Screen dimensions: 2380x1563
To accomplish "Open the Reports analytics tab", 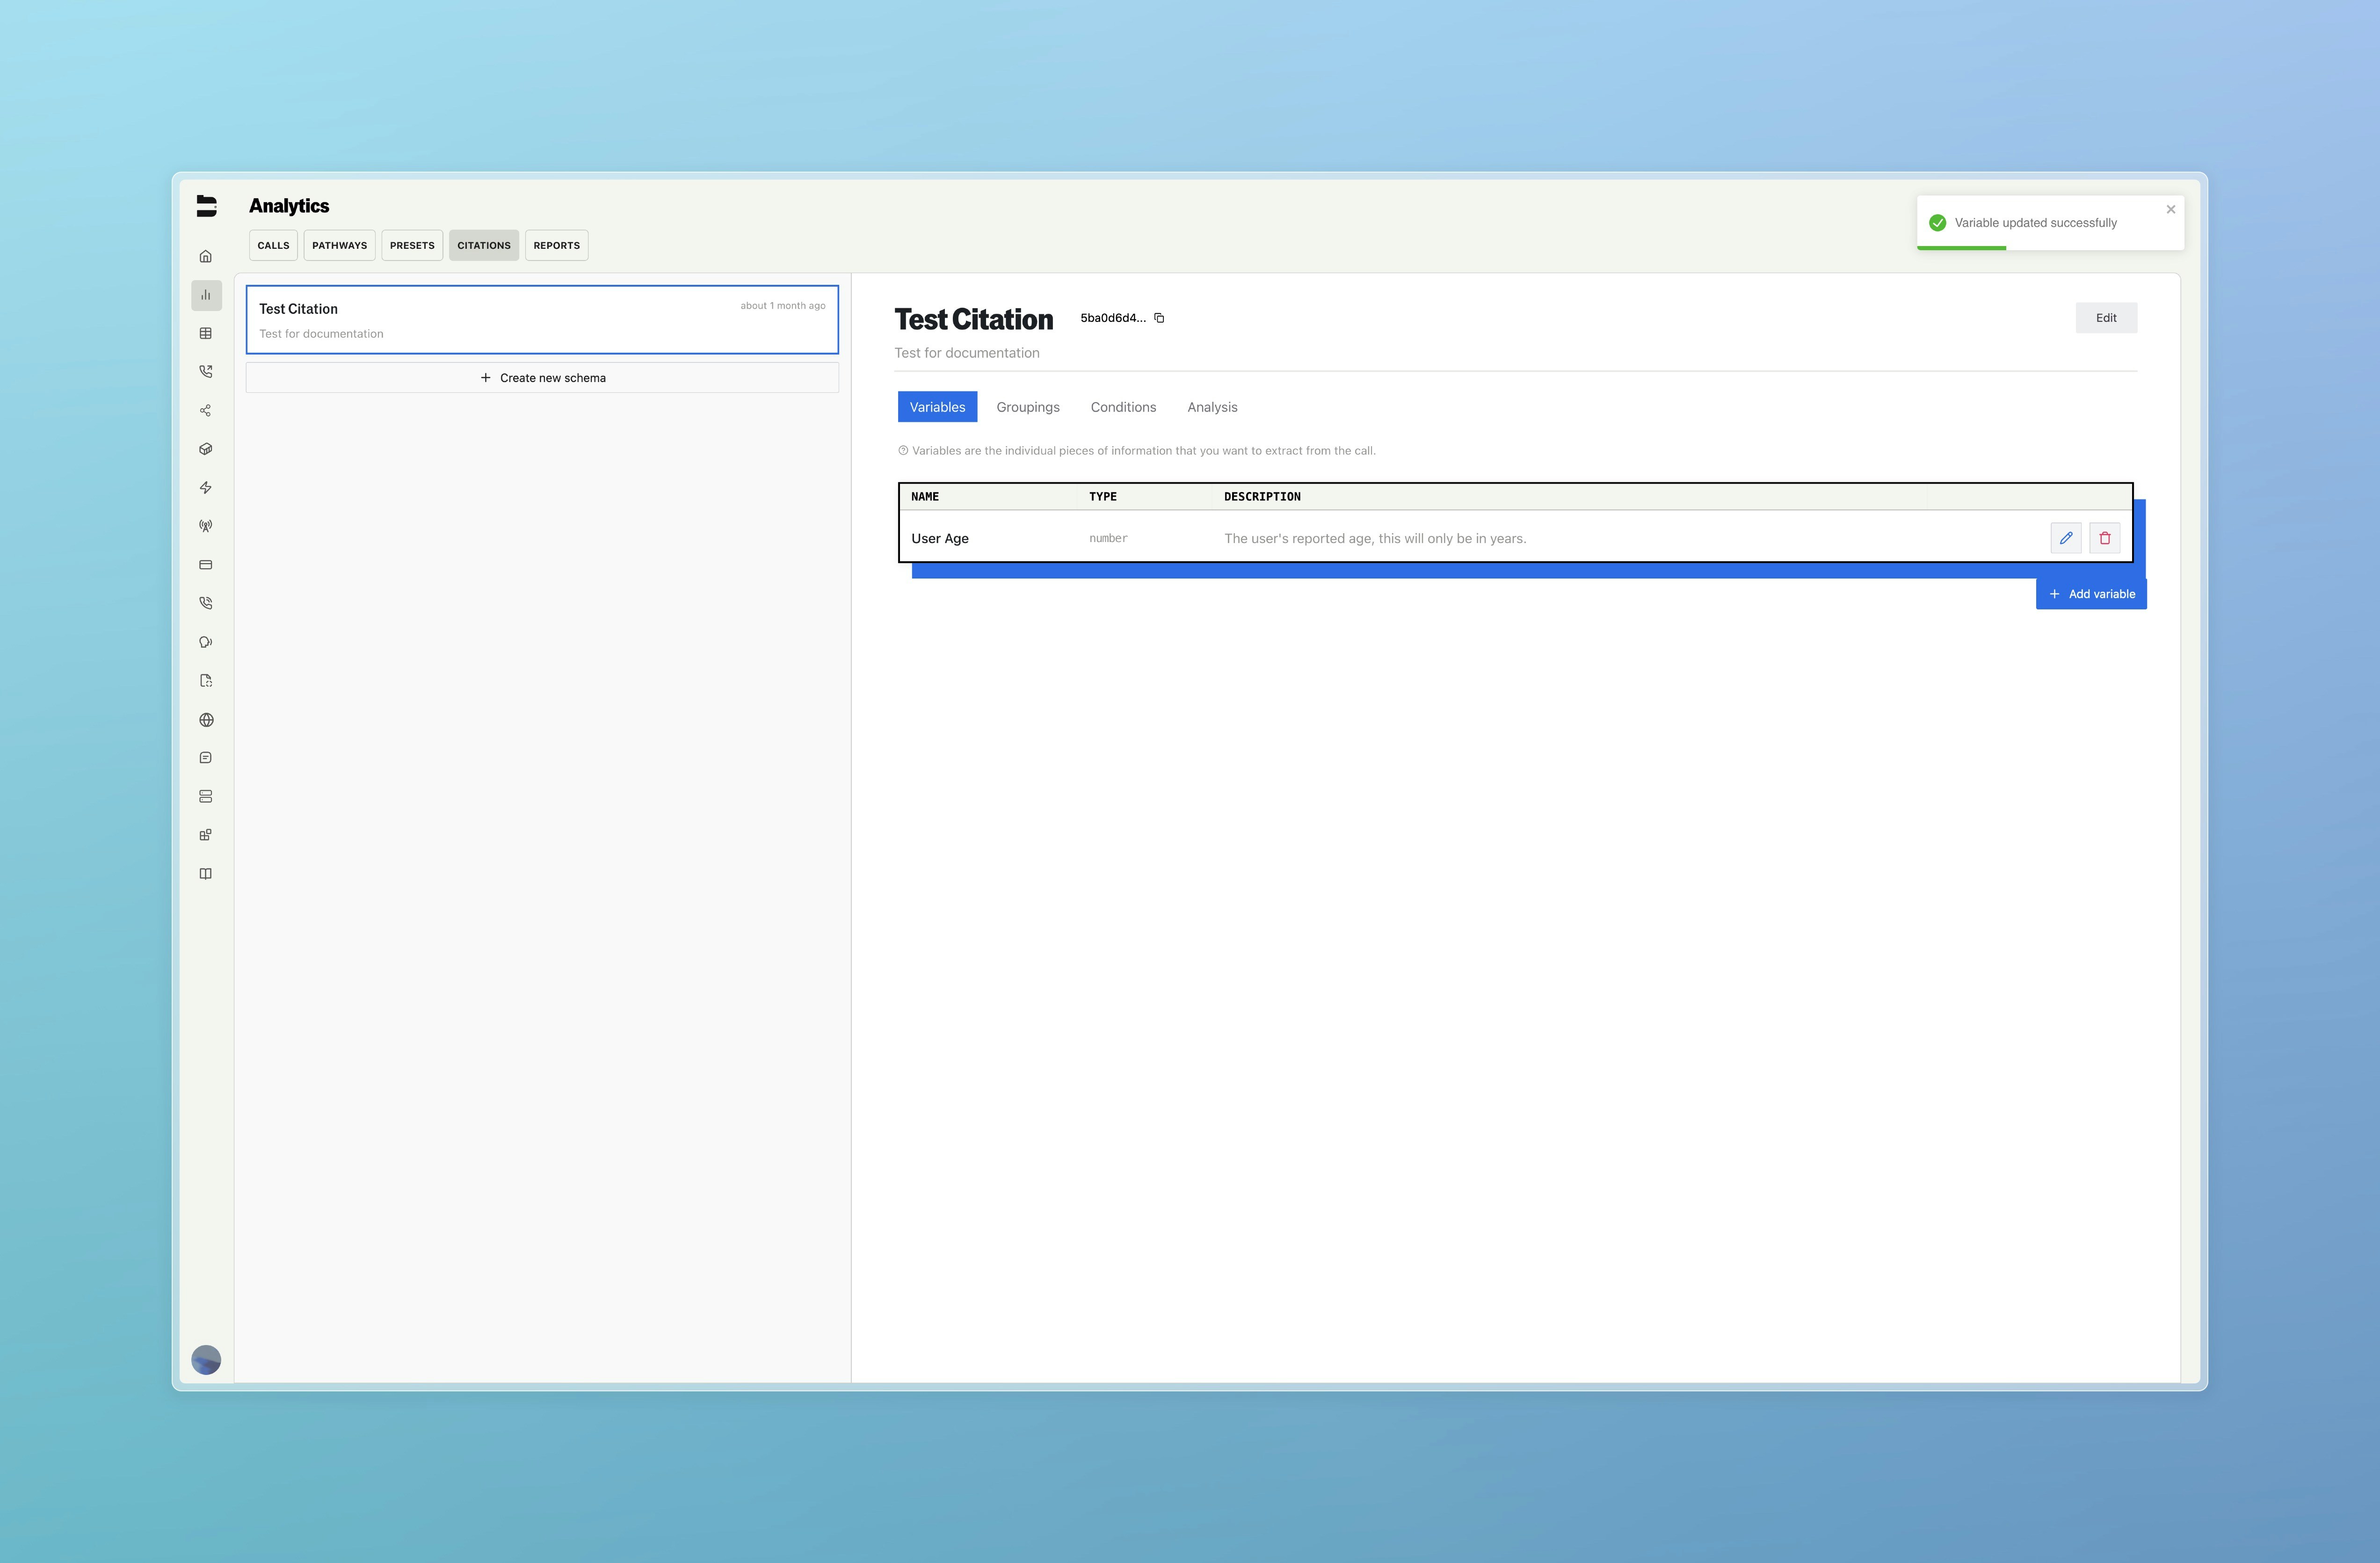I will [556, 245].
